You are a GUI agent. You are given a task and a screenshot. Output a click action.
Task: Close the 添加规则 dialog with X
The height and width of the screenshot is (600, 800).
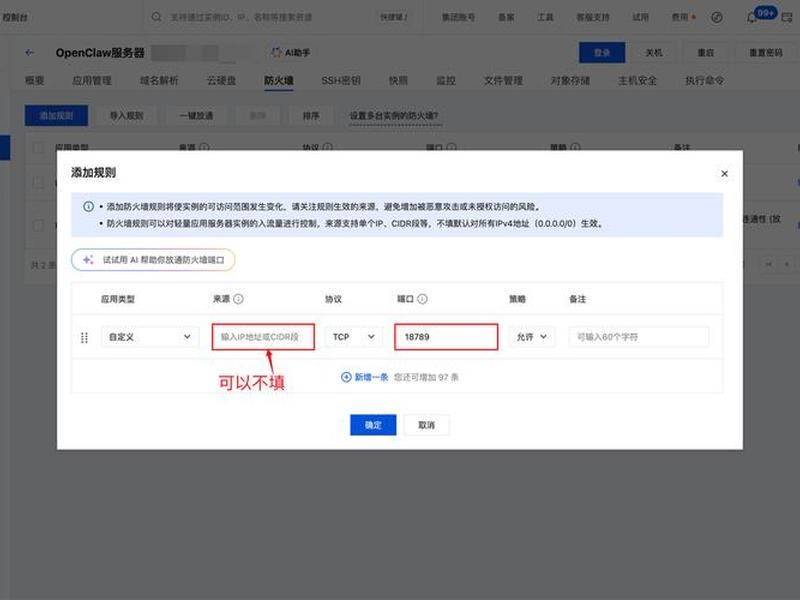[x=724, y=173]
